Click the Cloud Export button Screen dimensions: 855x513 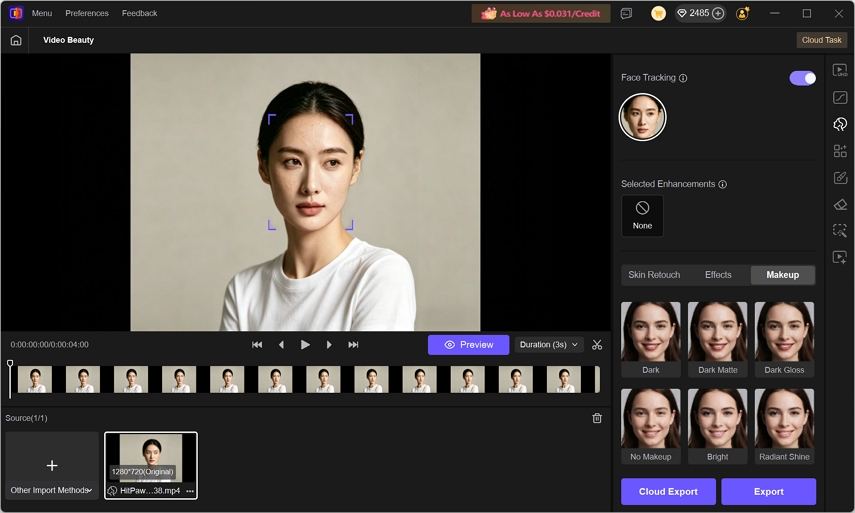tap(668, 491)
